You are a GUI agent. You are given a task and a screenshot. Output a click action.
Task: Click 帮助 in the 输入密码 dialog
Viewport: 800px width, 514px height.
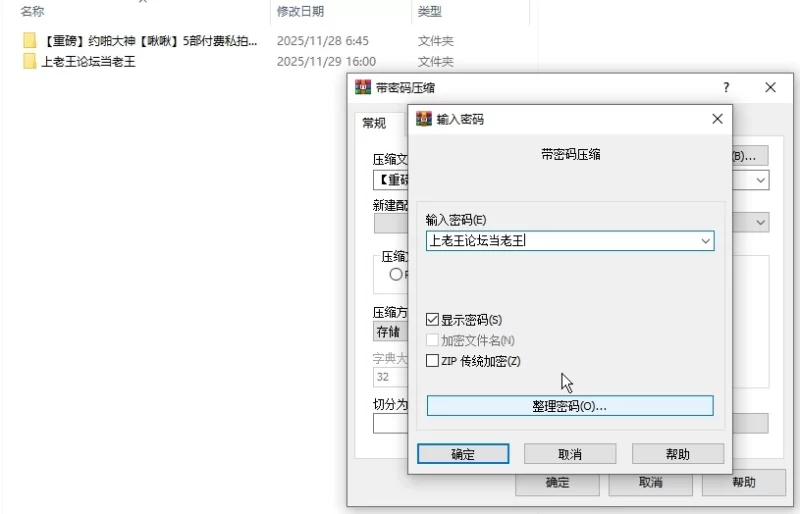[x=678, y=454]
